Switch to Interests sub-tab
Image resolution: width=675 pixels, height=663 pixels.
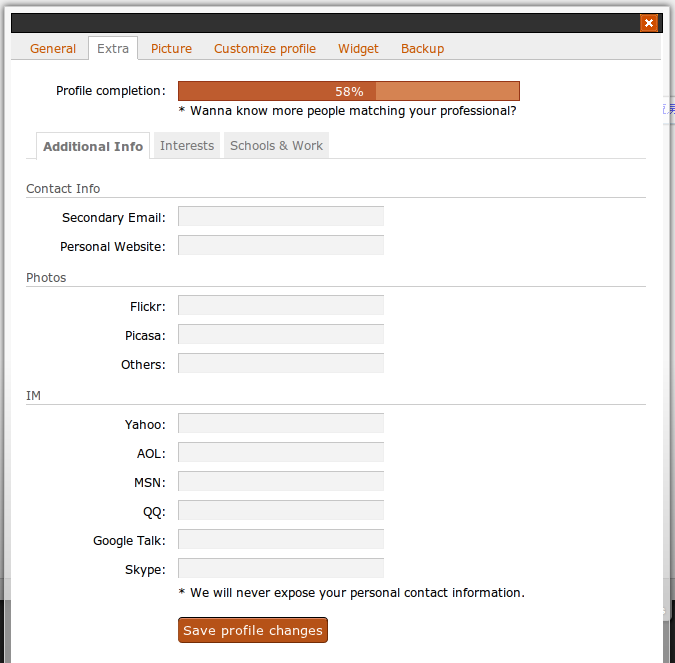pos(187,146)
